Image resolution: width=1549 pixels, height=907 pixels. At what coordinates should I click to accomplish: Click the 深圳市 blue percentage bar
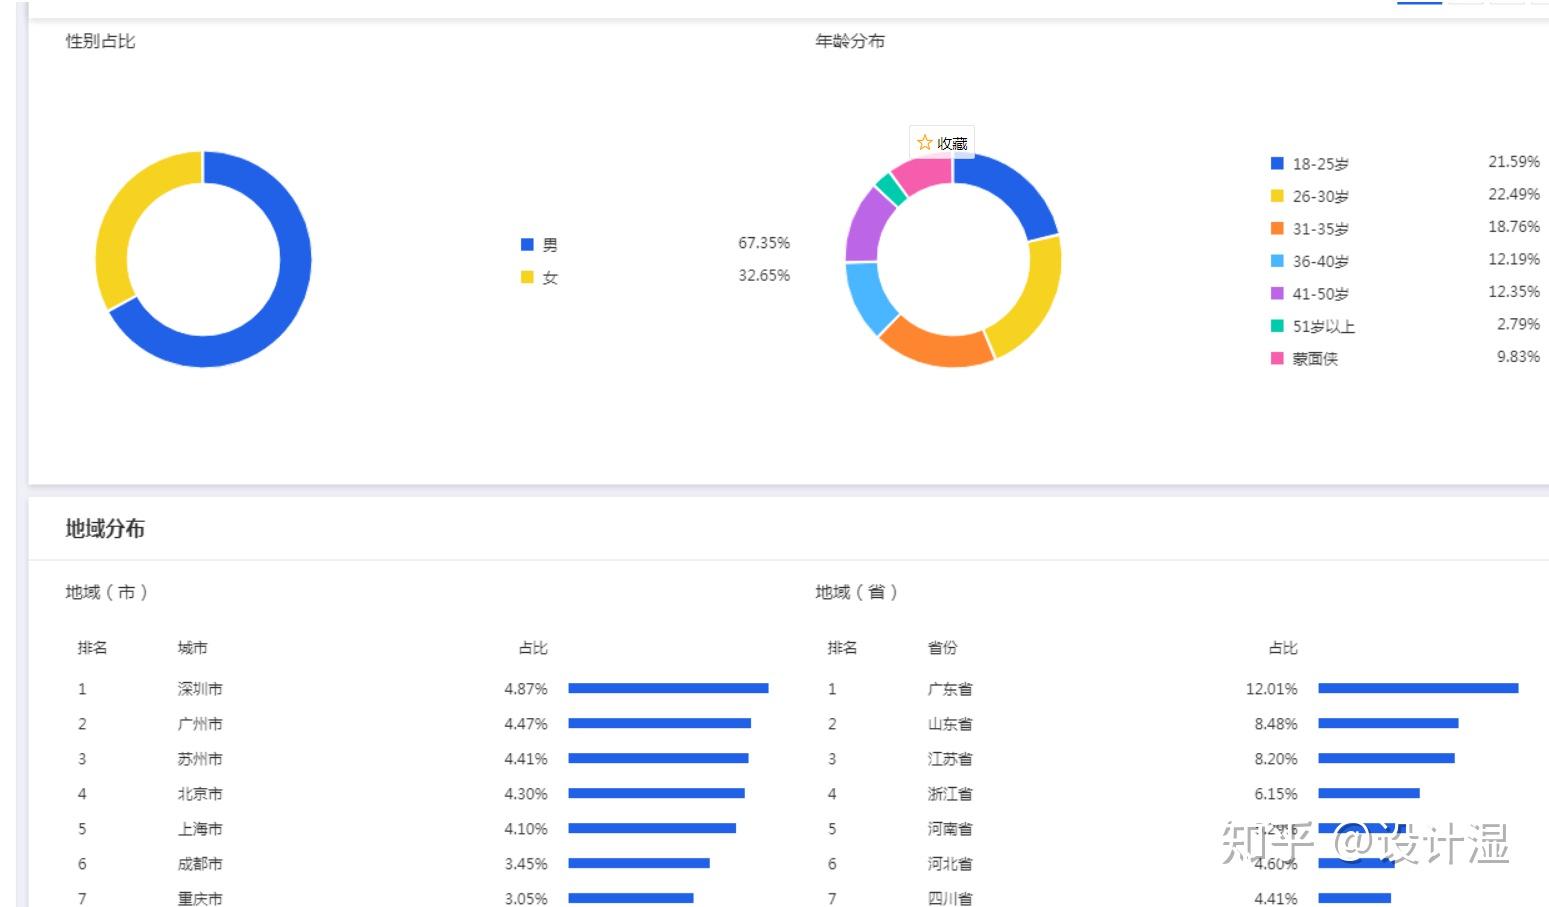click(x=668, y=688)
